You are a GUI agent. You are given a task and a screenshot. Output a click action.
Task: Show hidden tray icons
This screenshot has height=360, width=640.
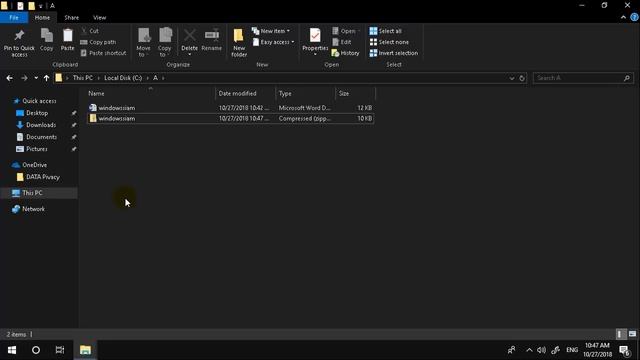click(x=529, y=350)
